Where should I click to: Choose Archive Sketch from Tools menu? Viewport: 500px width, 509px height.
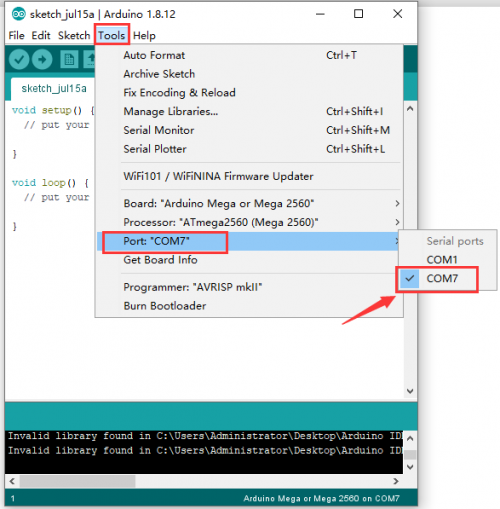click(x=249, y=74)
